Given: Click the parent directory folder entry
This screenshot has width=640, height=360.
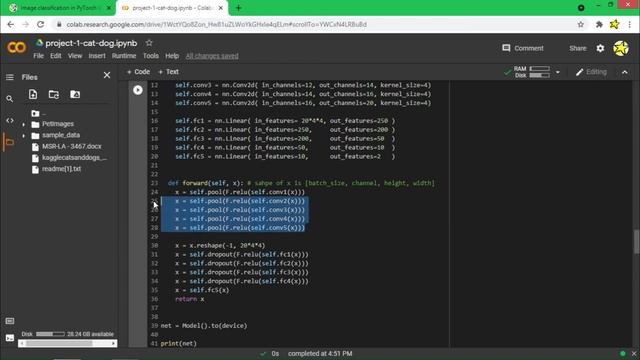Looking at the screenshot, I should point(39,113).
